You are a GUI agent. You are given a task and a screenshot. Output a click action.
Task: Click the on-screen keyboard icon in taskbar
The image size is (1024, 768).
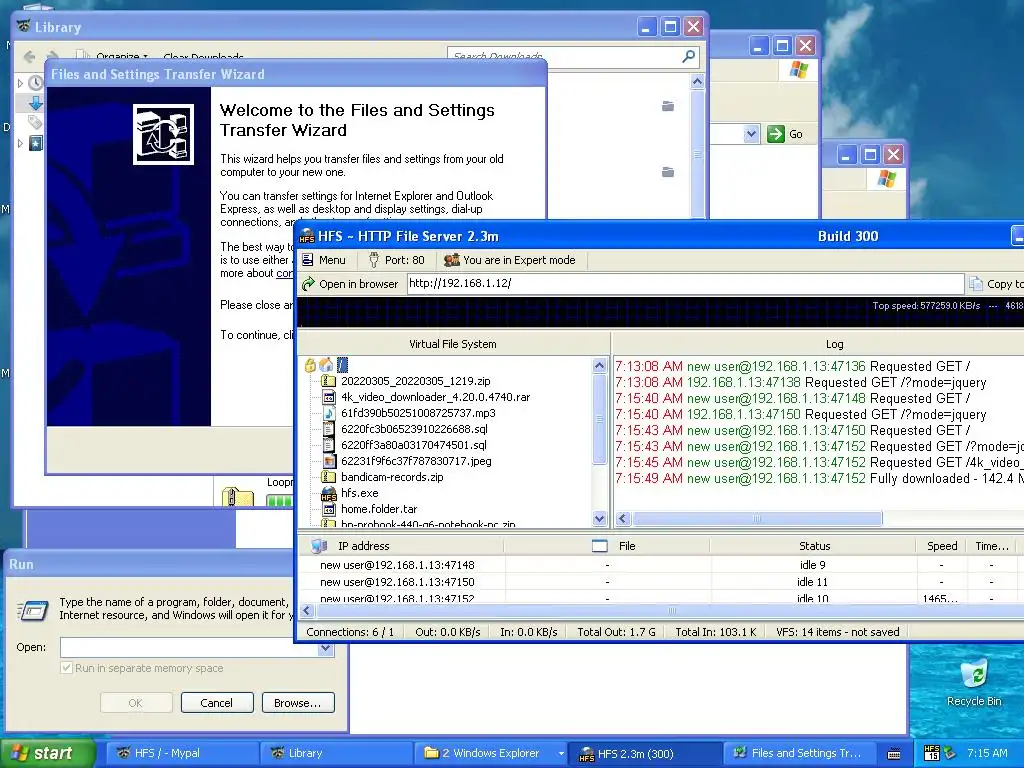(894, 754)
